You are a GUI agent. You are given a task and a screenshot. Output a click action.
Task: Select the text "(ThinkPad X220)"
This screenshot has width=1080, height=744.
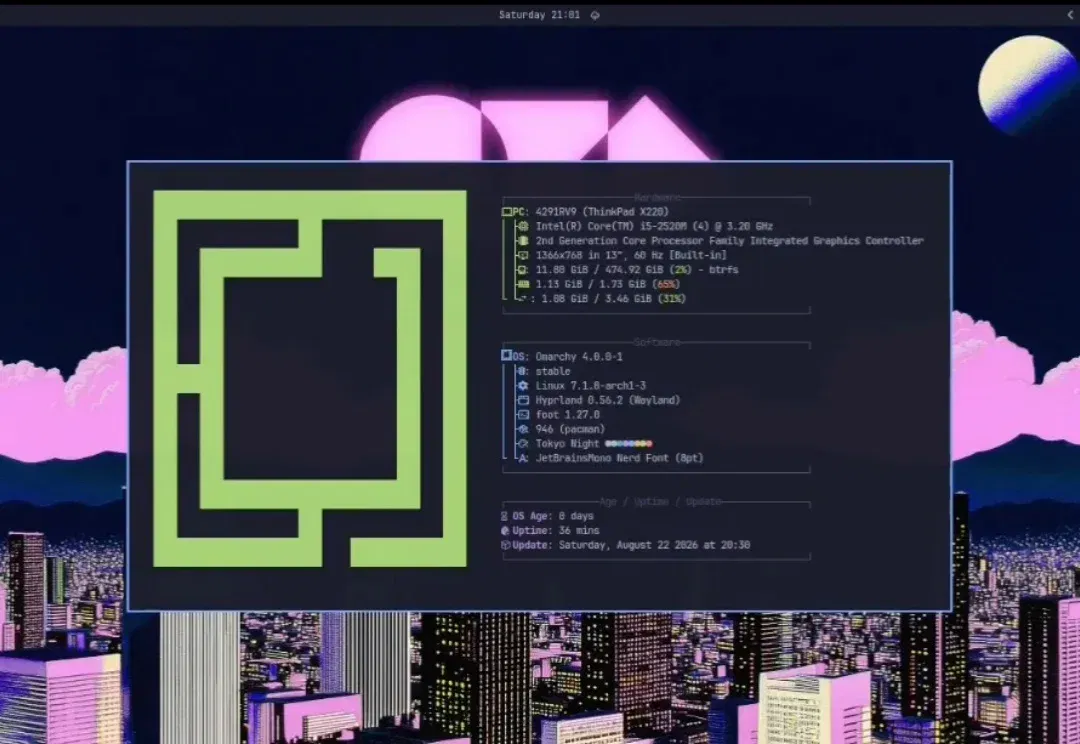pos(625,211)
